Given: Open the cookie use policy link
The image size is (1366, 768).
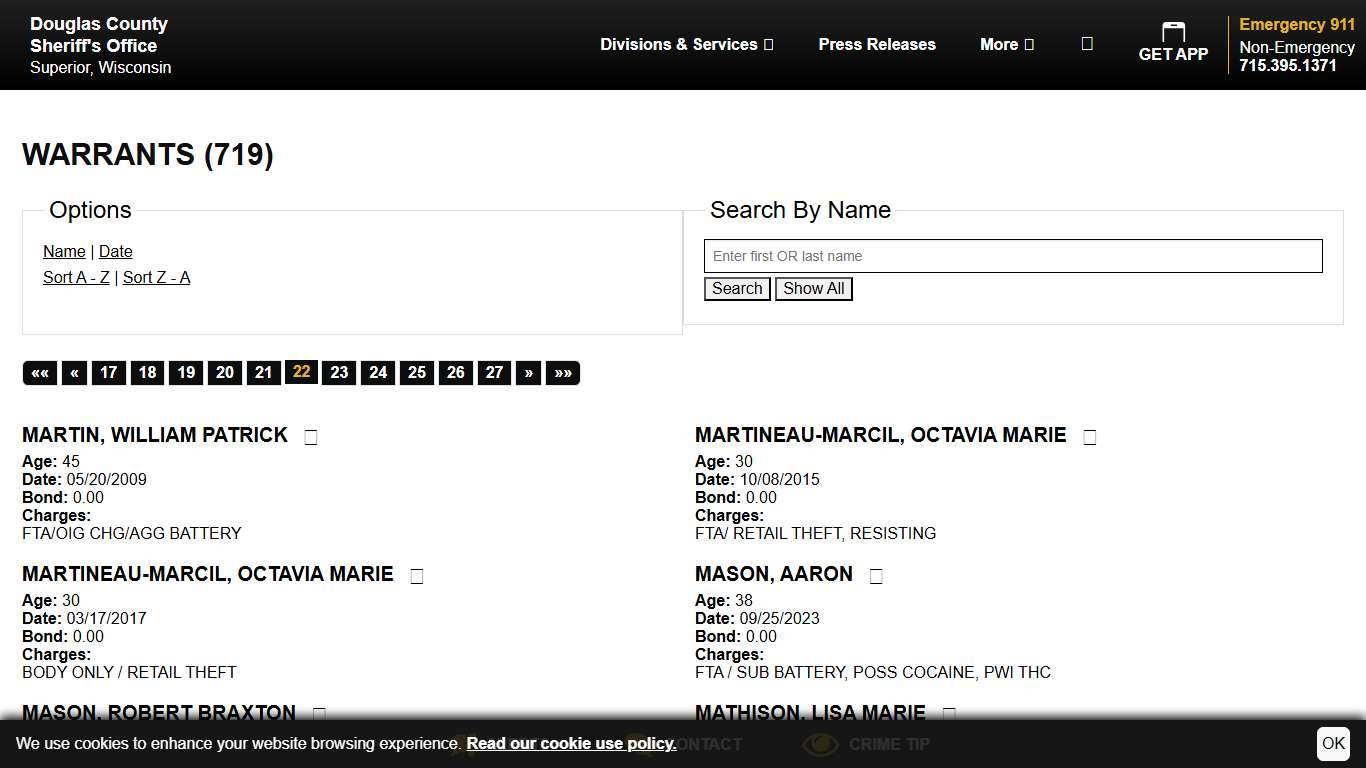Looking at the screenshot, I should tap(571, 743).
